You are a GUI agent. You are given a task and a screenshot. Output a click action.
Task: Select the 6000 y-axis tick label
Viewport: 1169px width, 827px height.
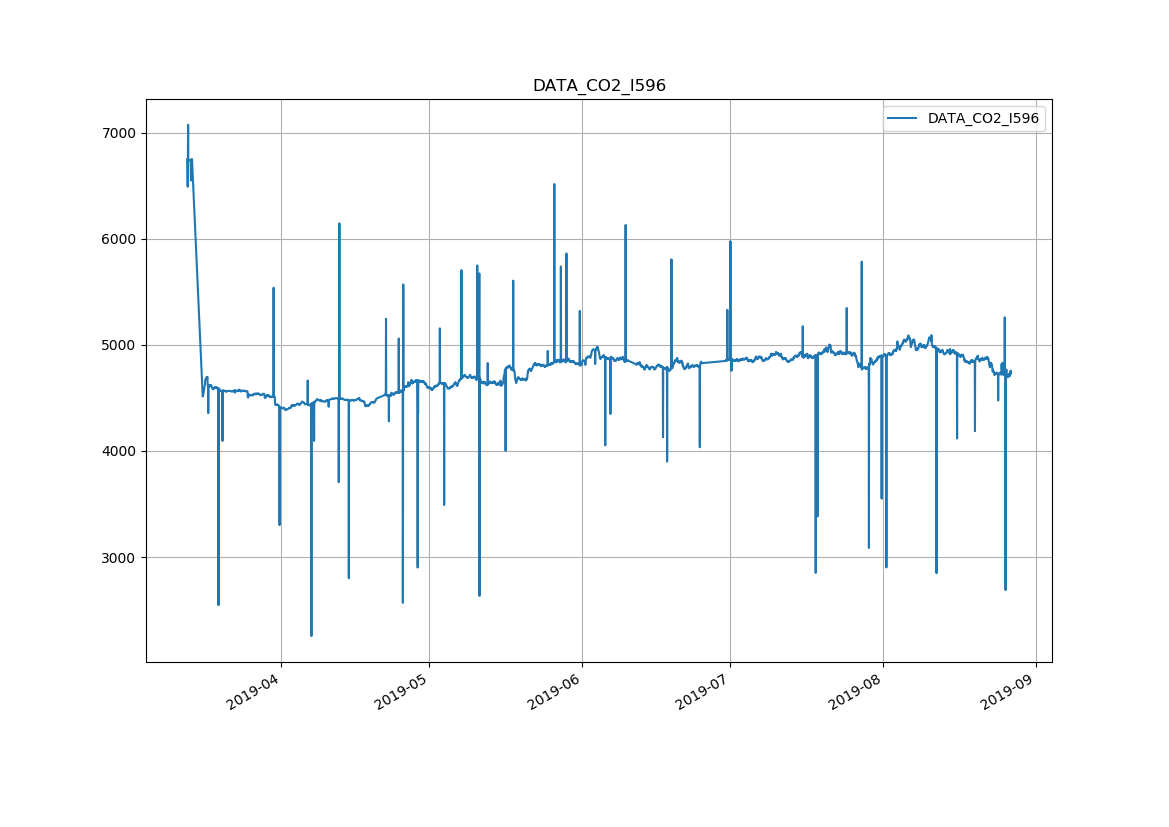pyautogui.click(x=120, y=240)
